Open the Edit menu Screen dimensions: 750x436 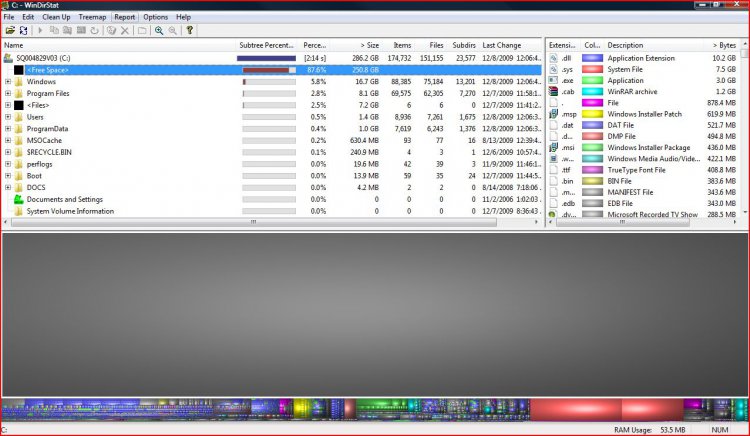point(28,17)
